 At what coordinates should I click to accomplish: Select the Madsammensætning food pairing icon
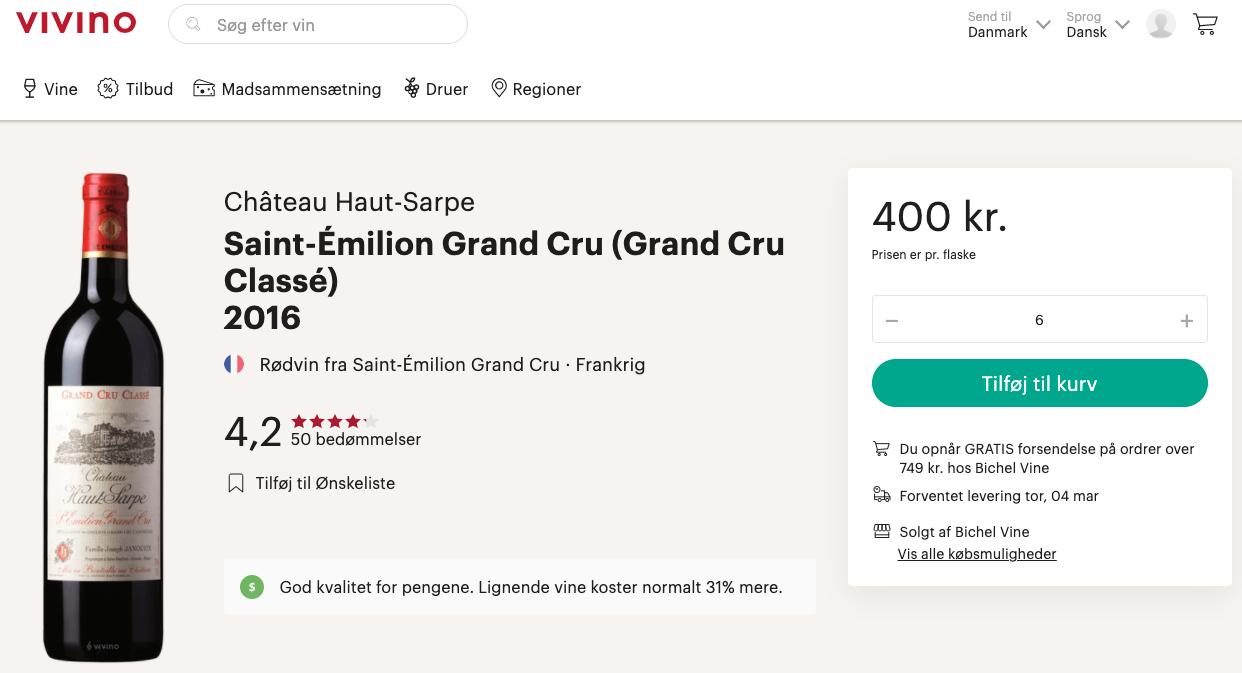[205, 88]
